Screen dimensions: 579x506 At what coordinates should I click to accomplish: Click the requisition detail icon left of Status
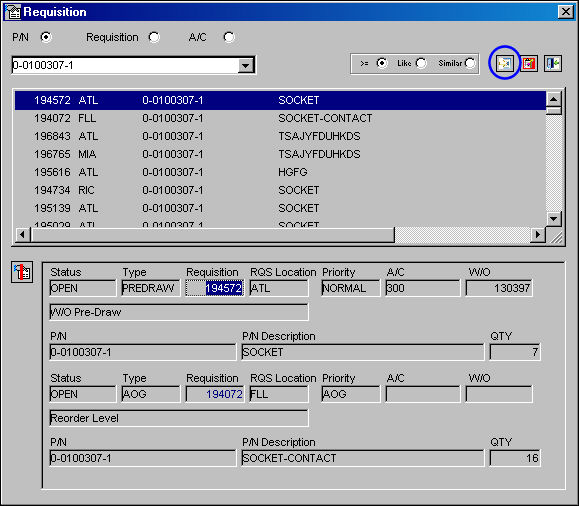(x=22, y=272)
